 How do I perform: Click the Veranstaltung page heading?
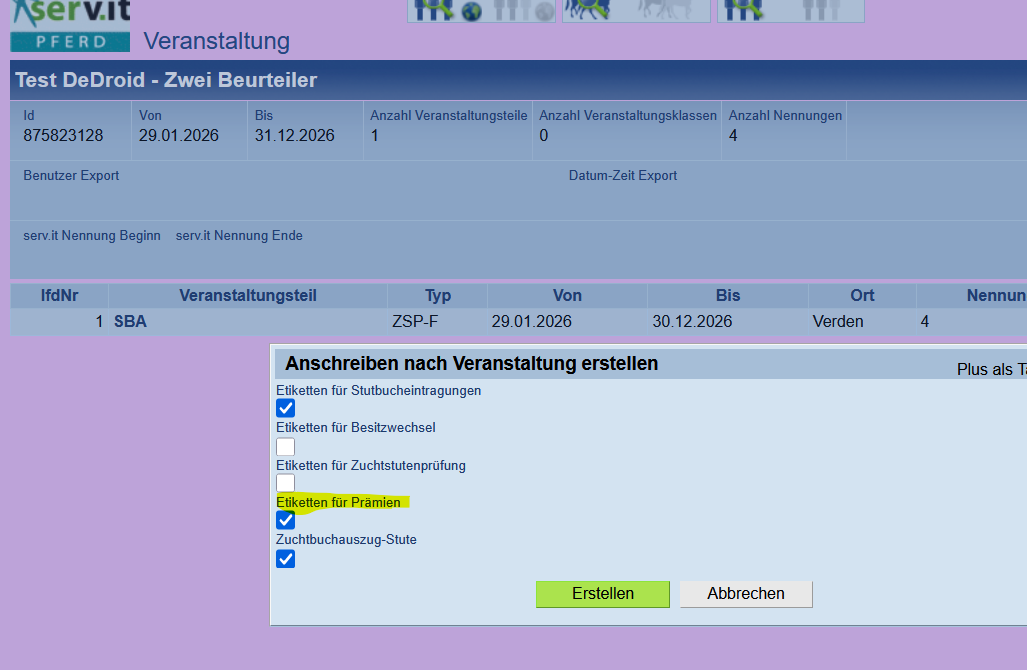point(217,41)
